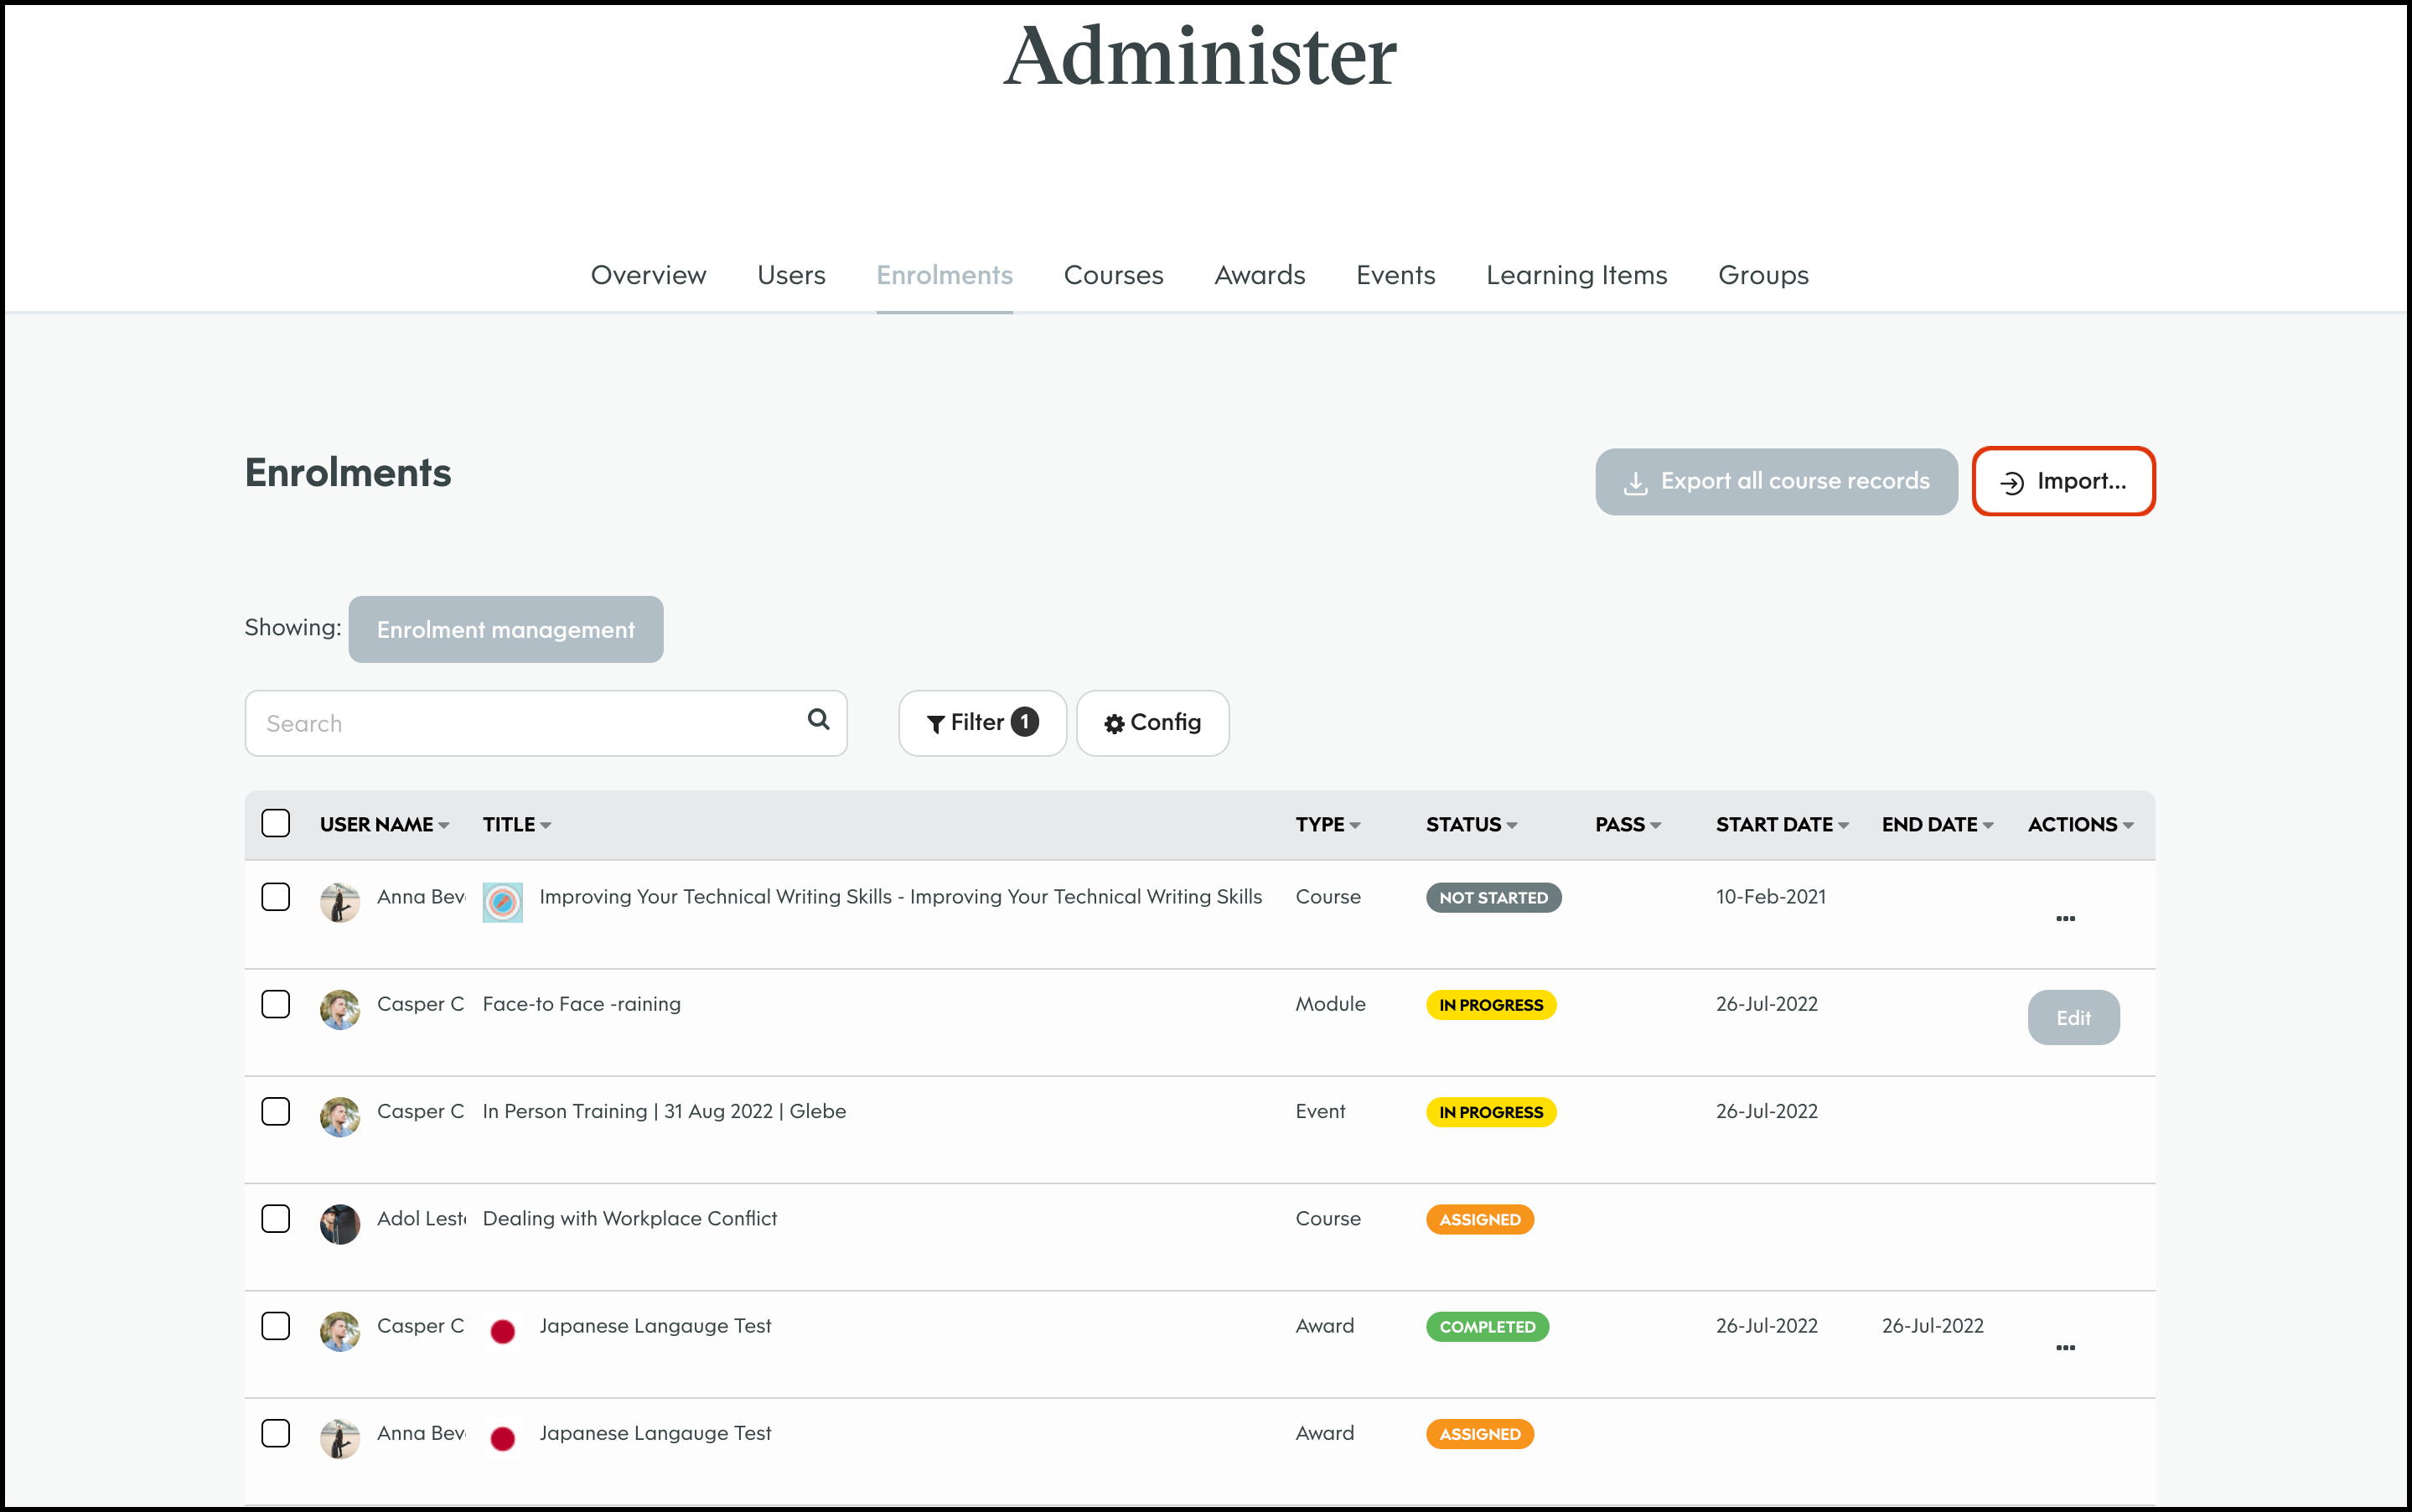Click the Config gear icon
2412x1512 pixels.
[x=1114, y=724]
